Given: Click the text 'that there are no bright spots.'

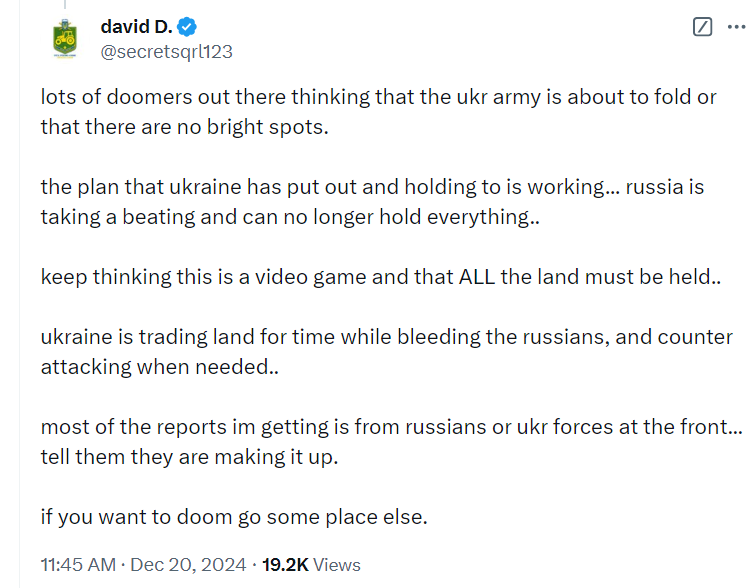Looking at the screenshot, I should (185, 127).
